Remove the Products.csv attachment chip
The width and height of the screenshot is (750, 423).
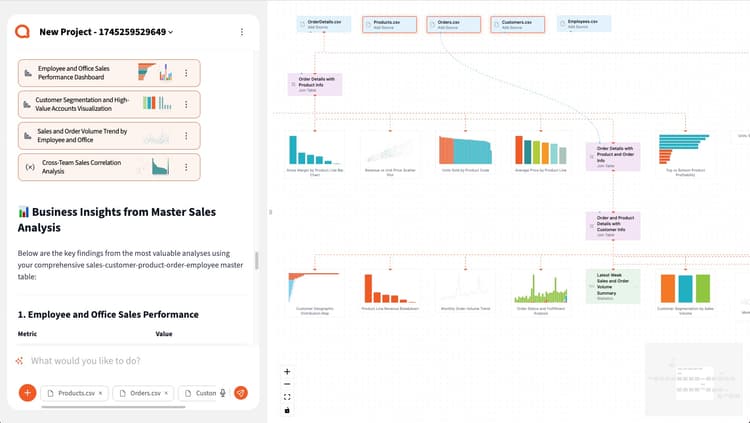pyautogui.click(x=100, y=393)
